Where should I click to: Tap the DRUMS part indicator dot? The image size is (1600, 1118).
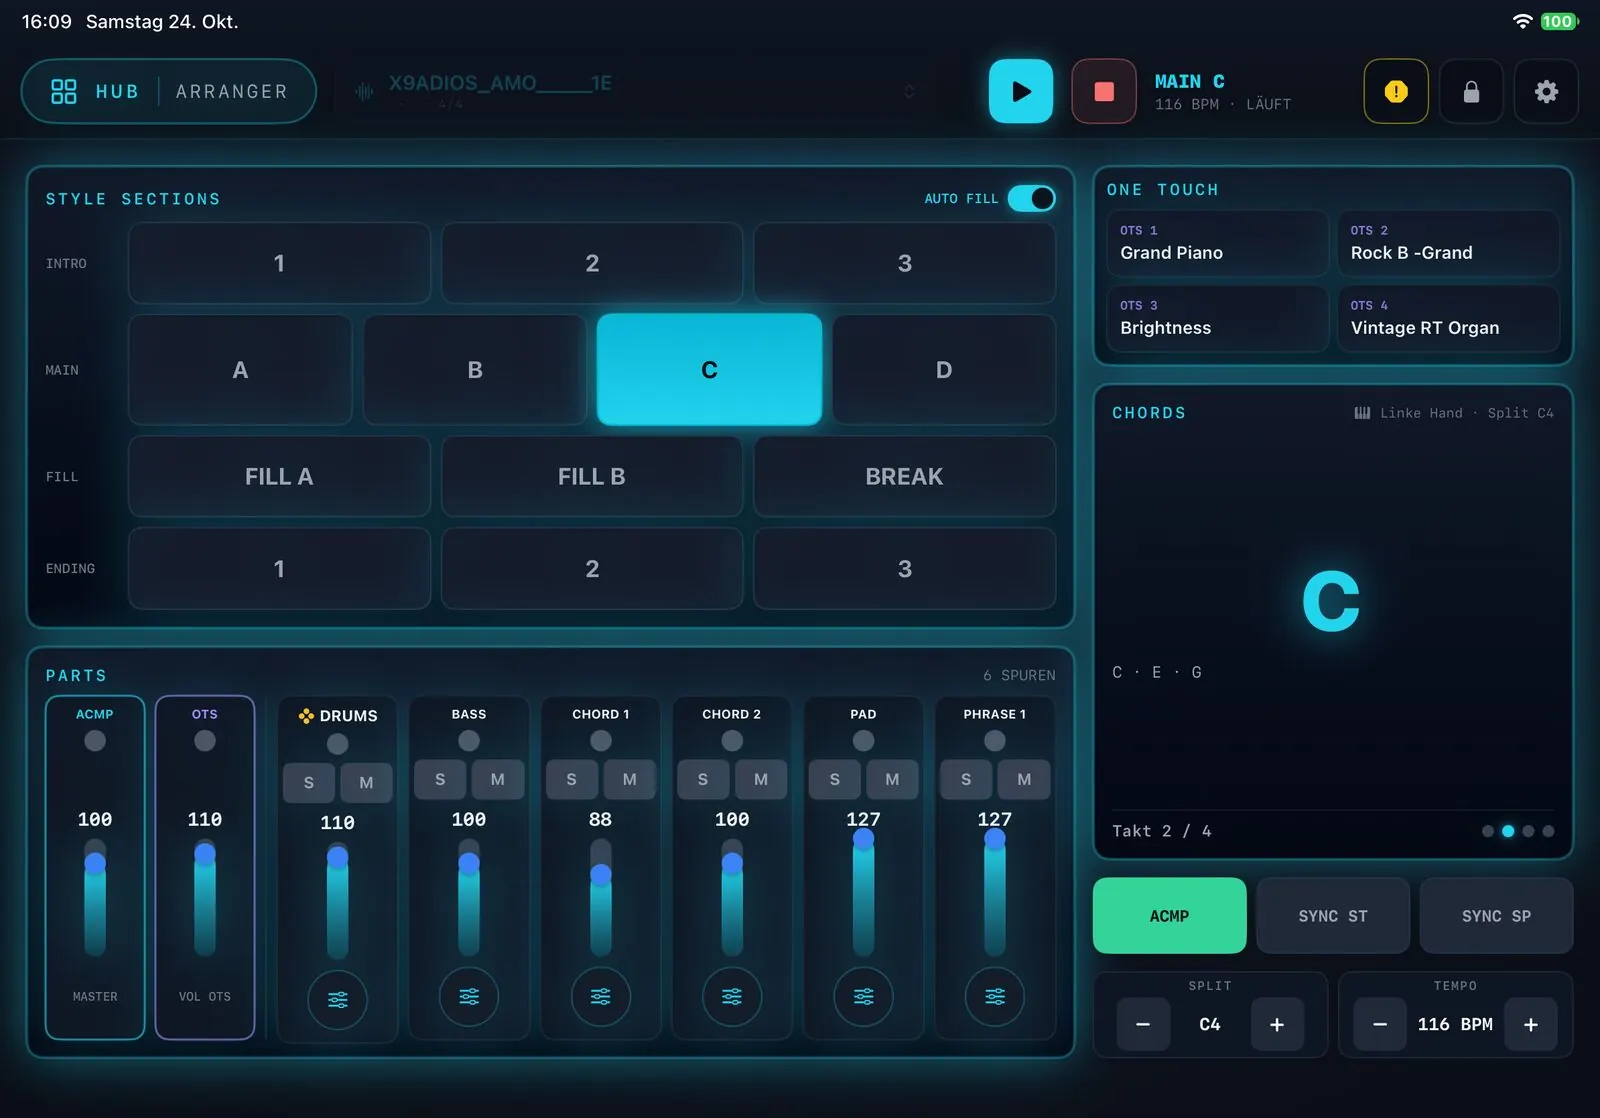coord(338,743)
